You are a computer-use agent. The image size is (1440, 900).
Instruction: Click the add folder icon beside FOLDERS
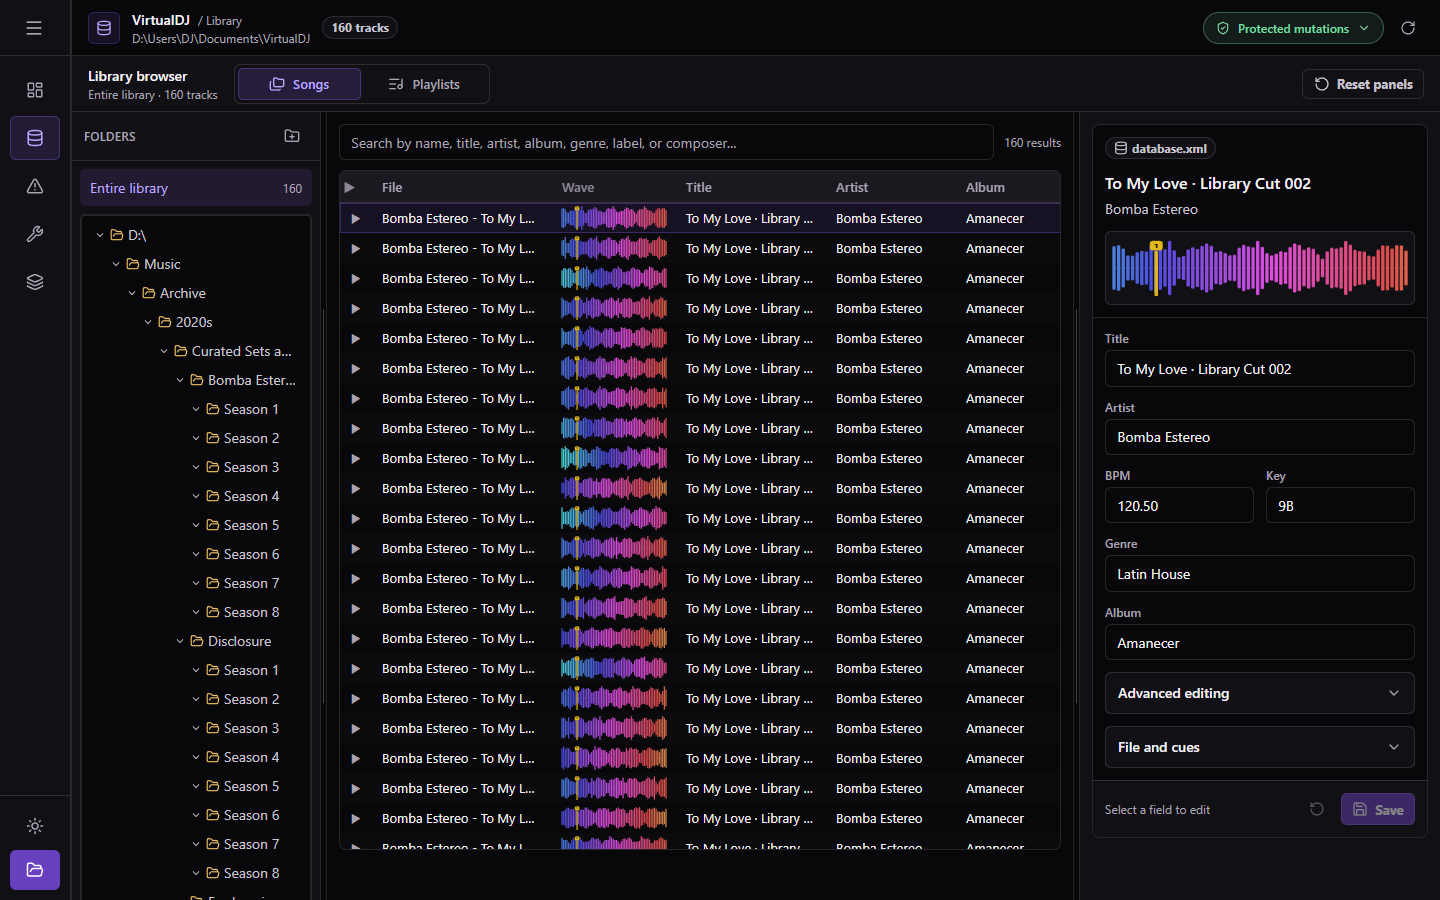pyautogui.click(x=292, y=136)
